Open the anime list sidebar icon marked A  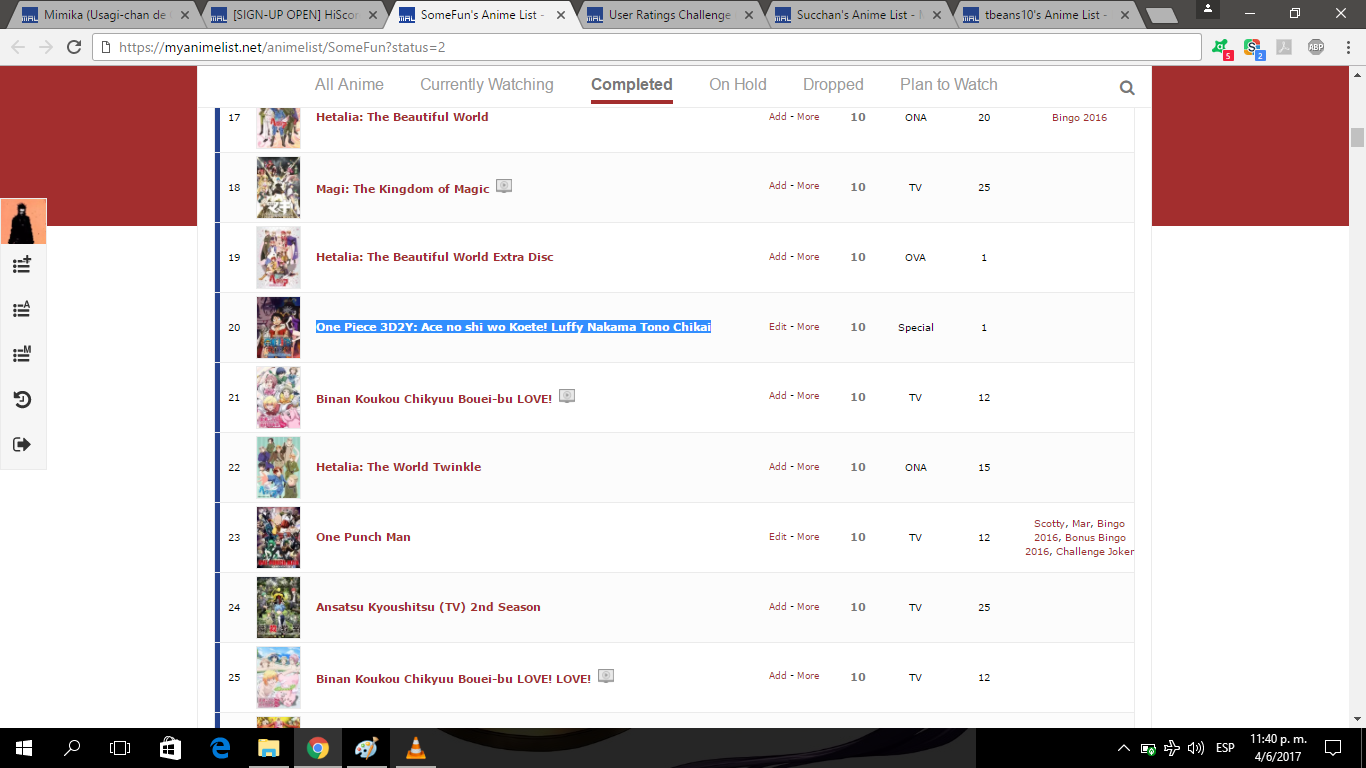[x=22, y=309]
